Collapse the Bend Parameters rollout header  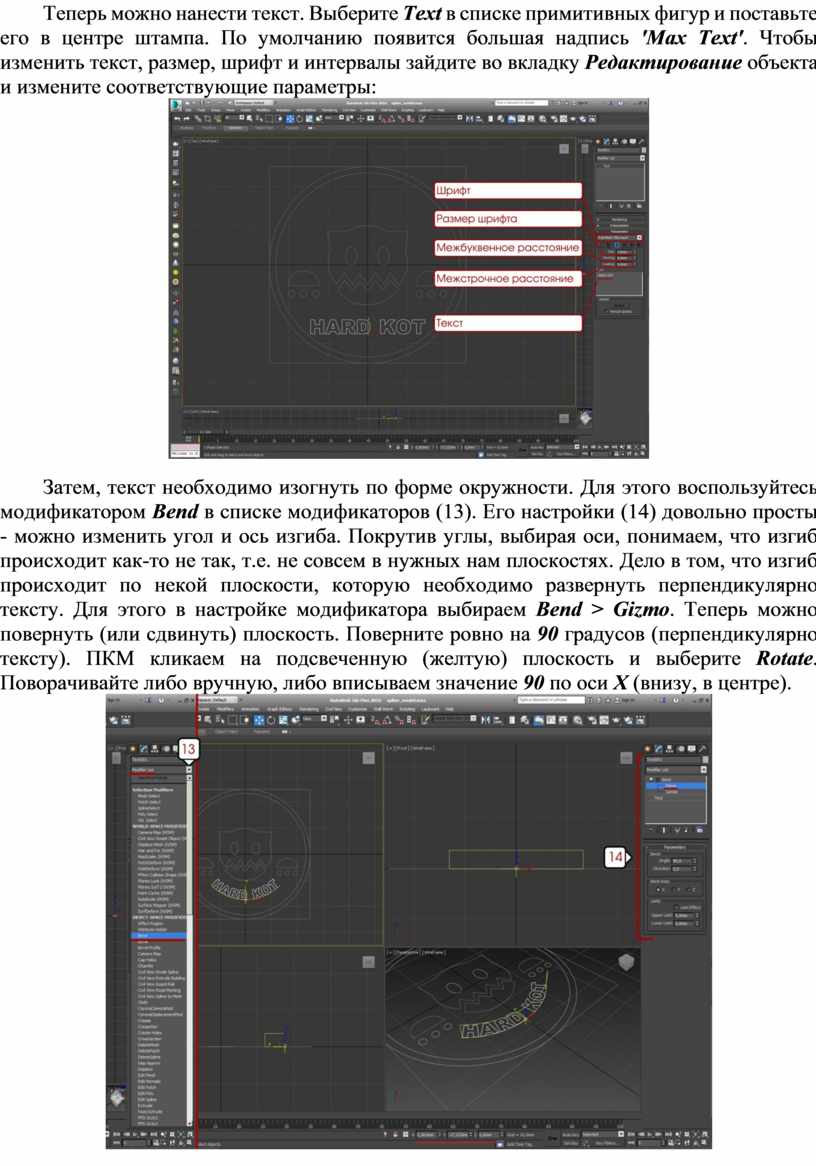[675, 848]
